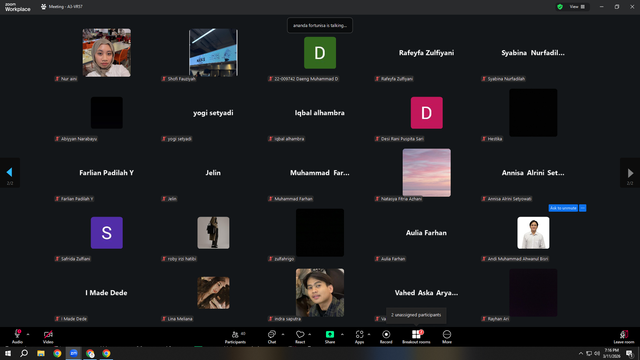Toggle the Audio microphone icon
Screen dimensions: 640x360
17,334
